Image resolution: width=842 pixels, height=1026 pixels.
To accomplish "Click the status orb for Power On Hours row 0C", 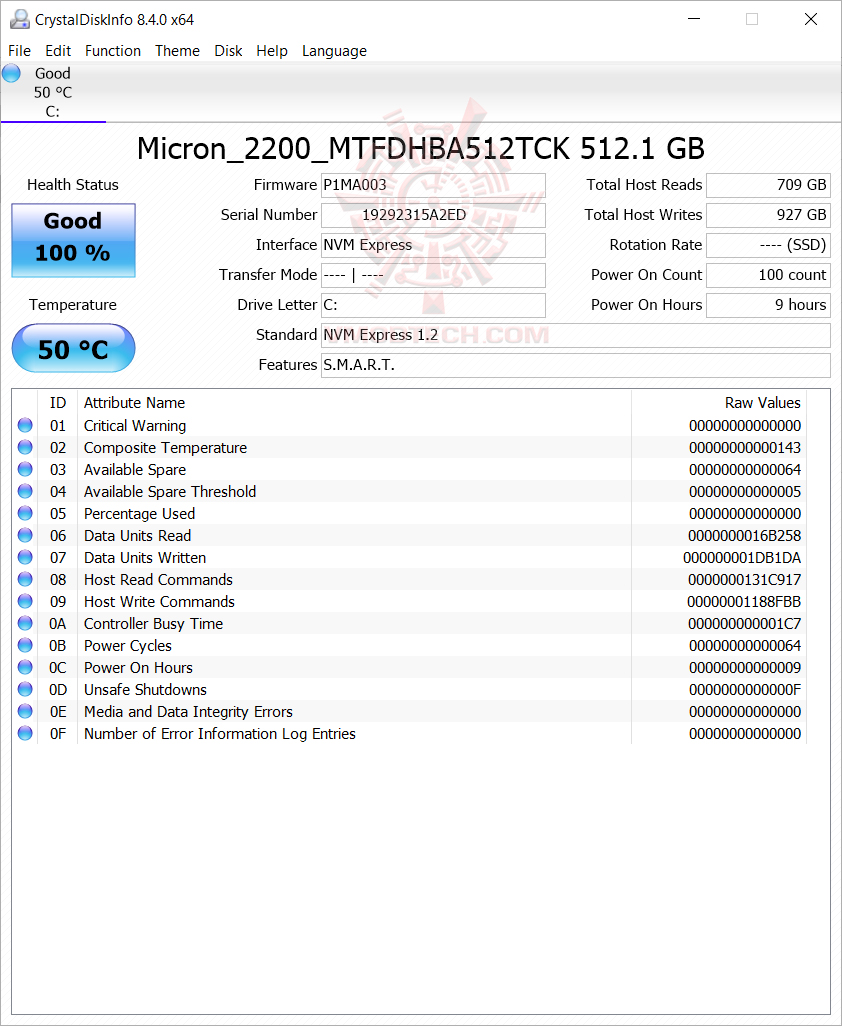I will coord(25,667).
